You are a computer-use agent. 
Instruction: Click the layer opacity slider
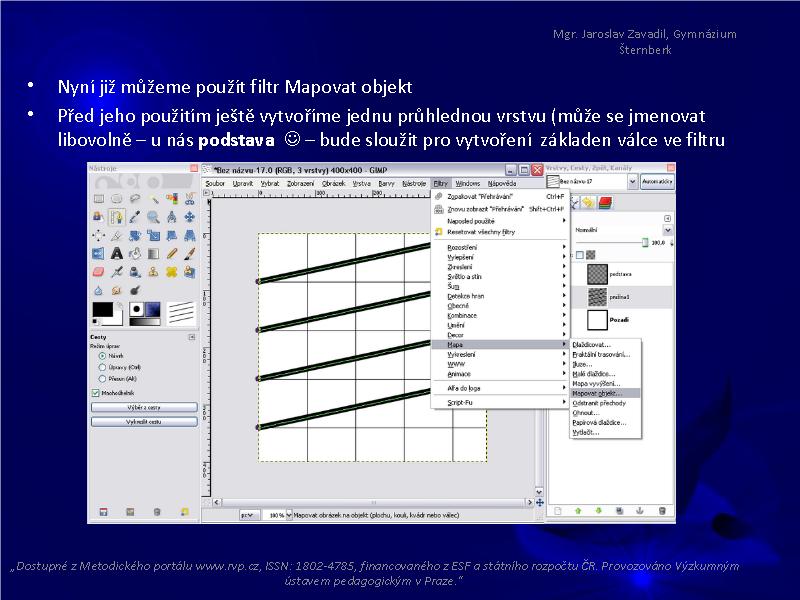612,243
